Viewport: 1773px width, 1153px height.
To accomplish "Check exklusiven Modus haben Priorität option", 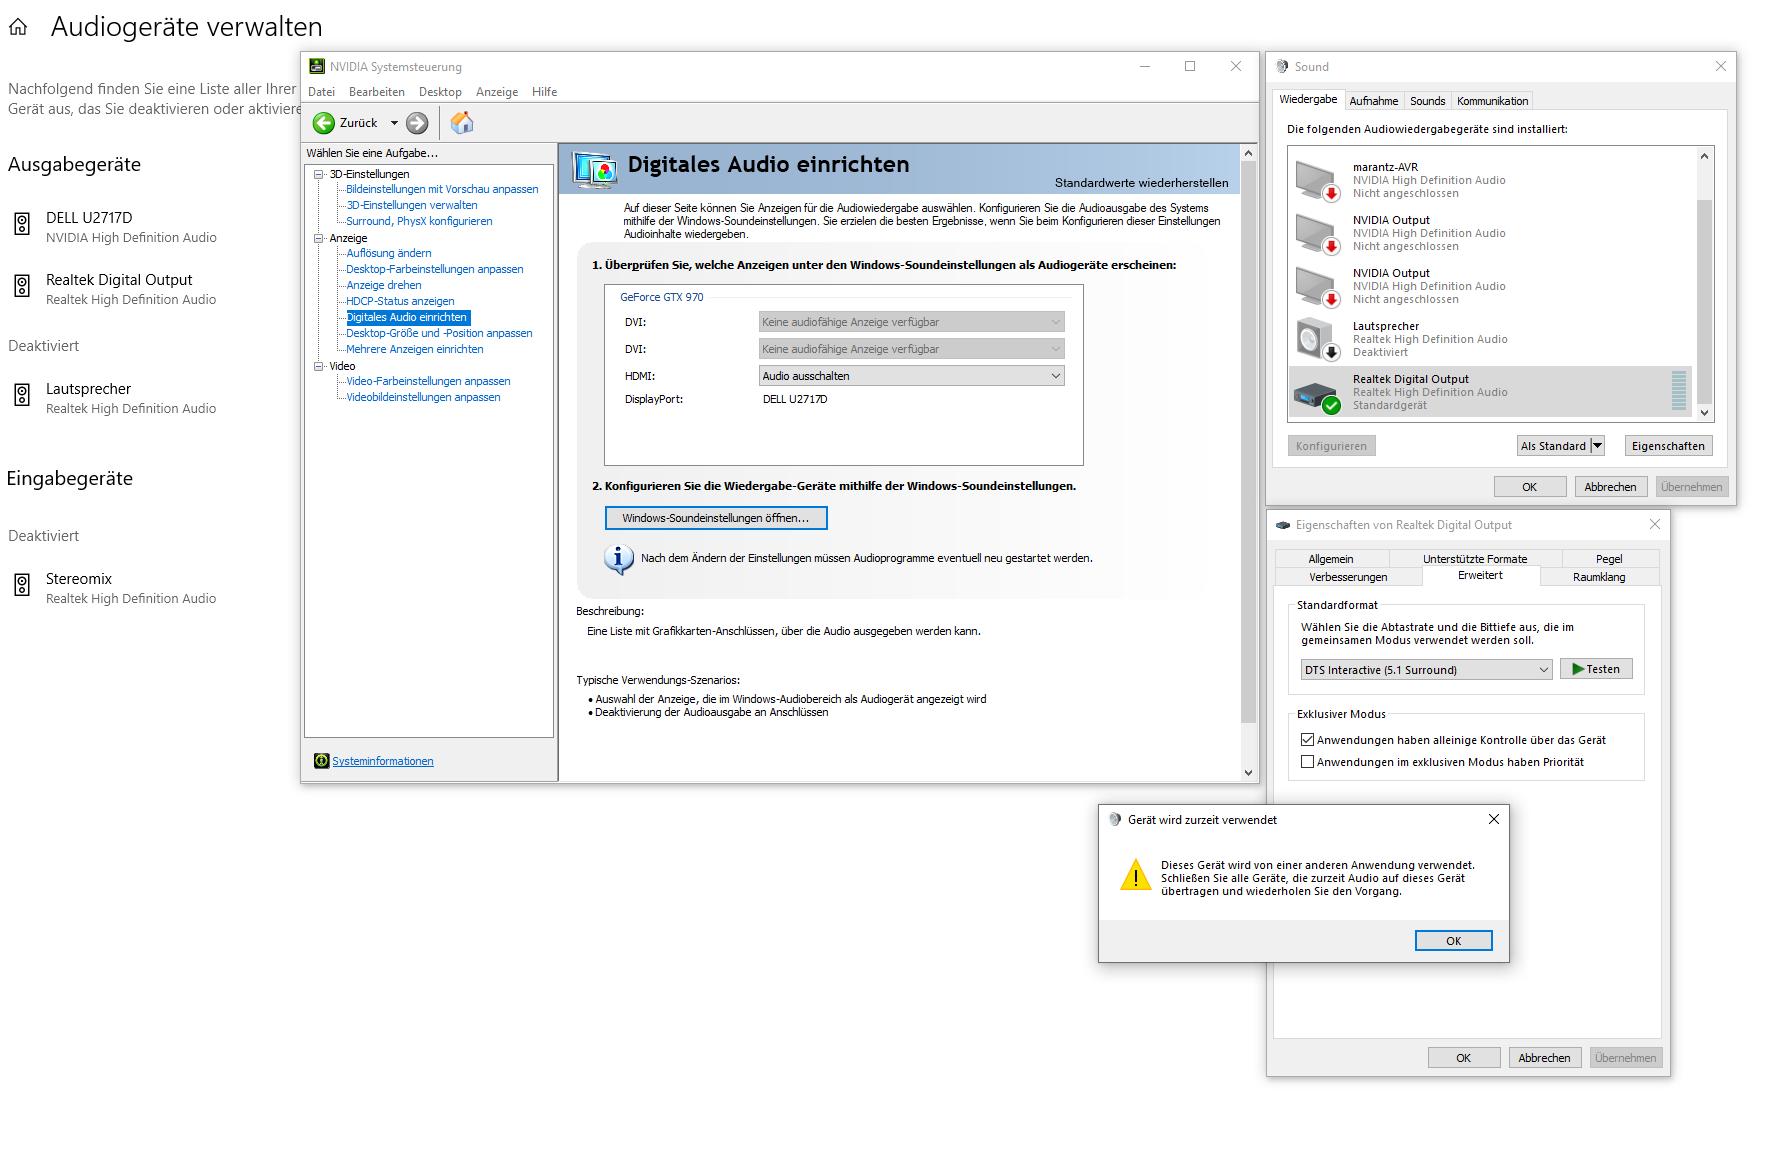I will (1307, 762).
